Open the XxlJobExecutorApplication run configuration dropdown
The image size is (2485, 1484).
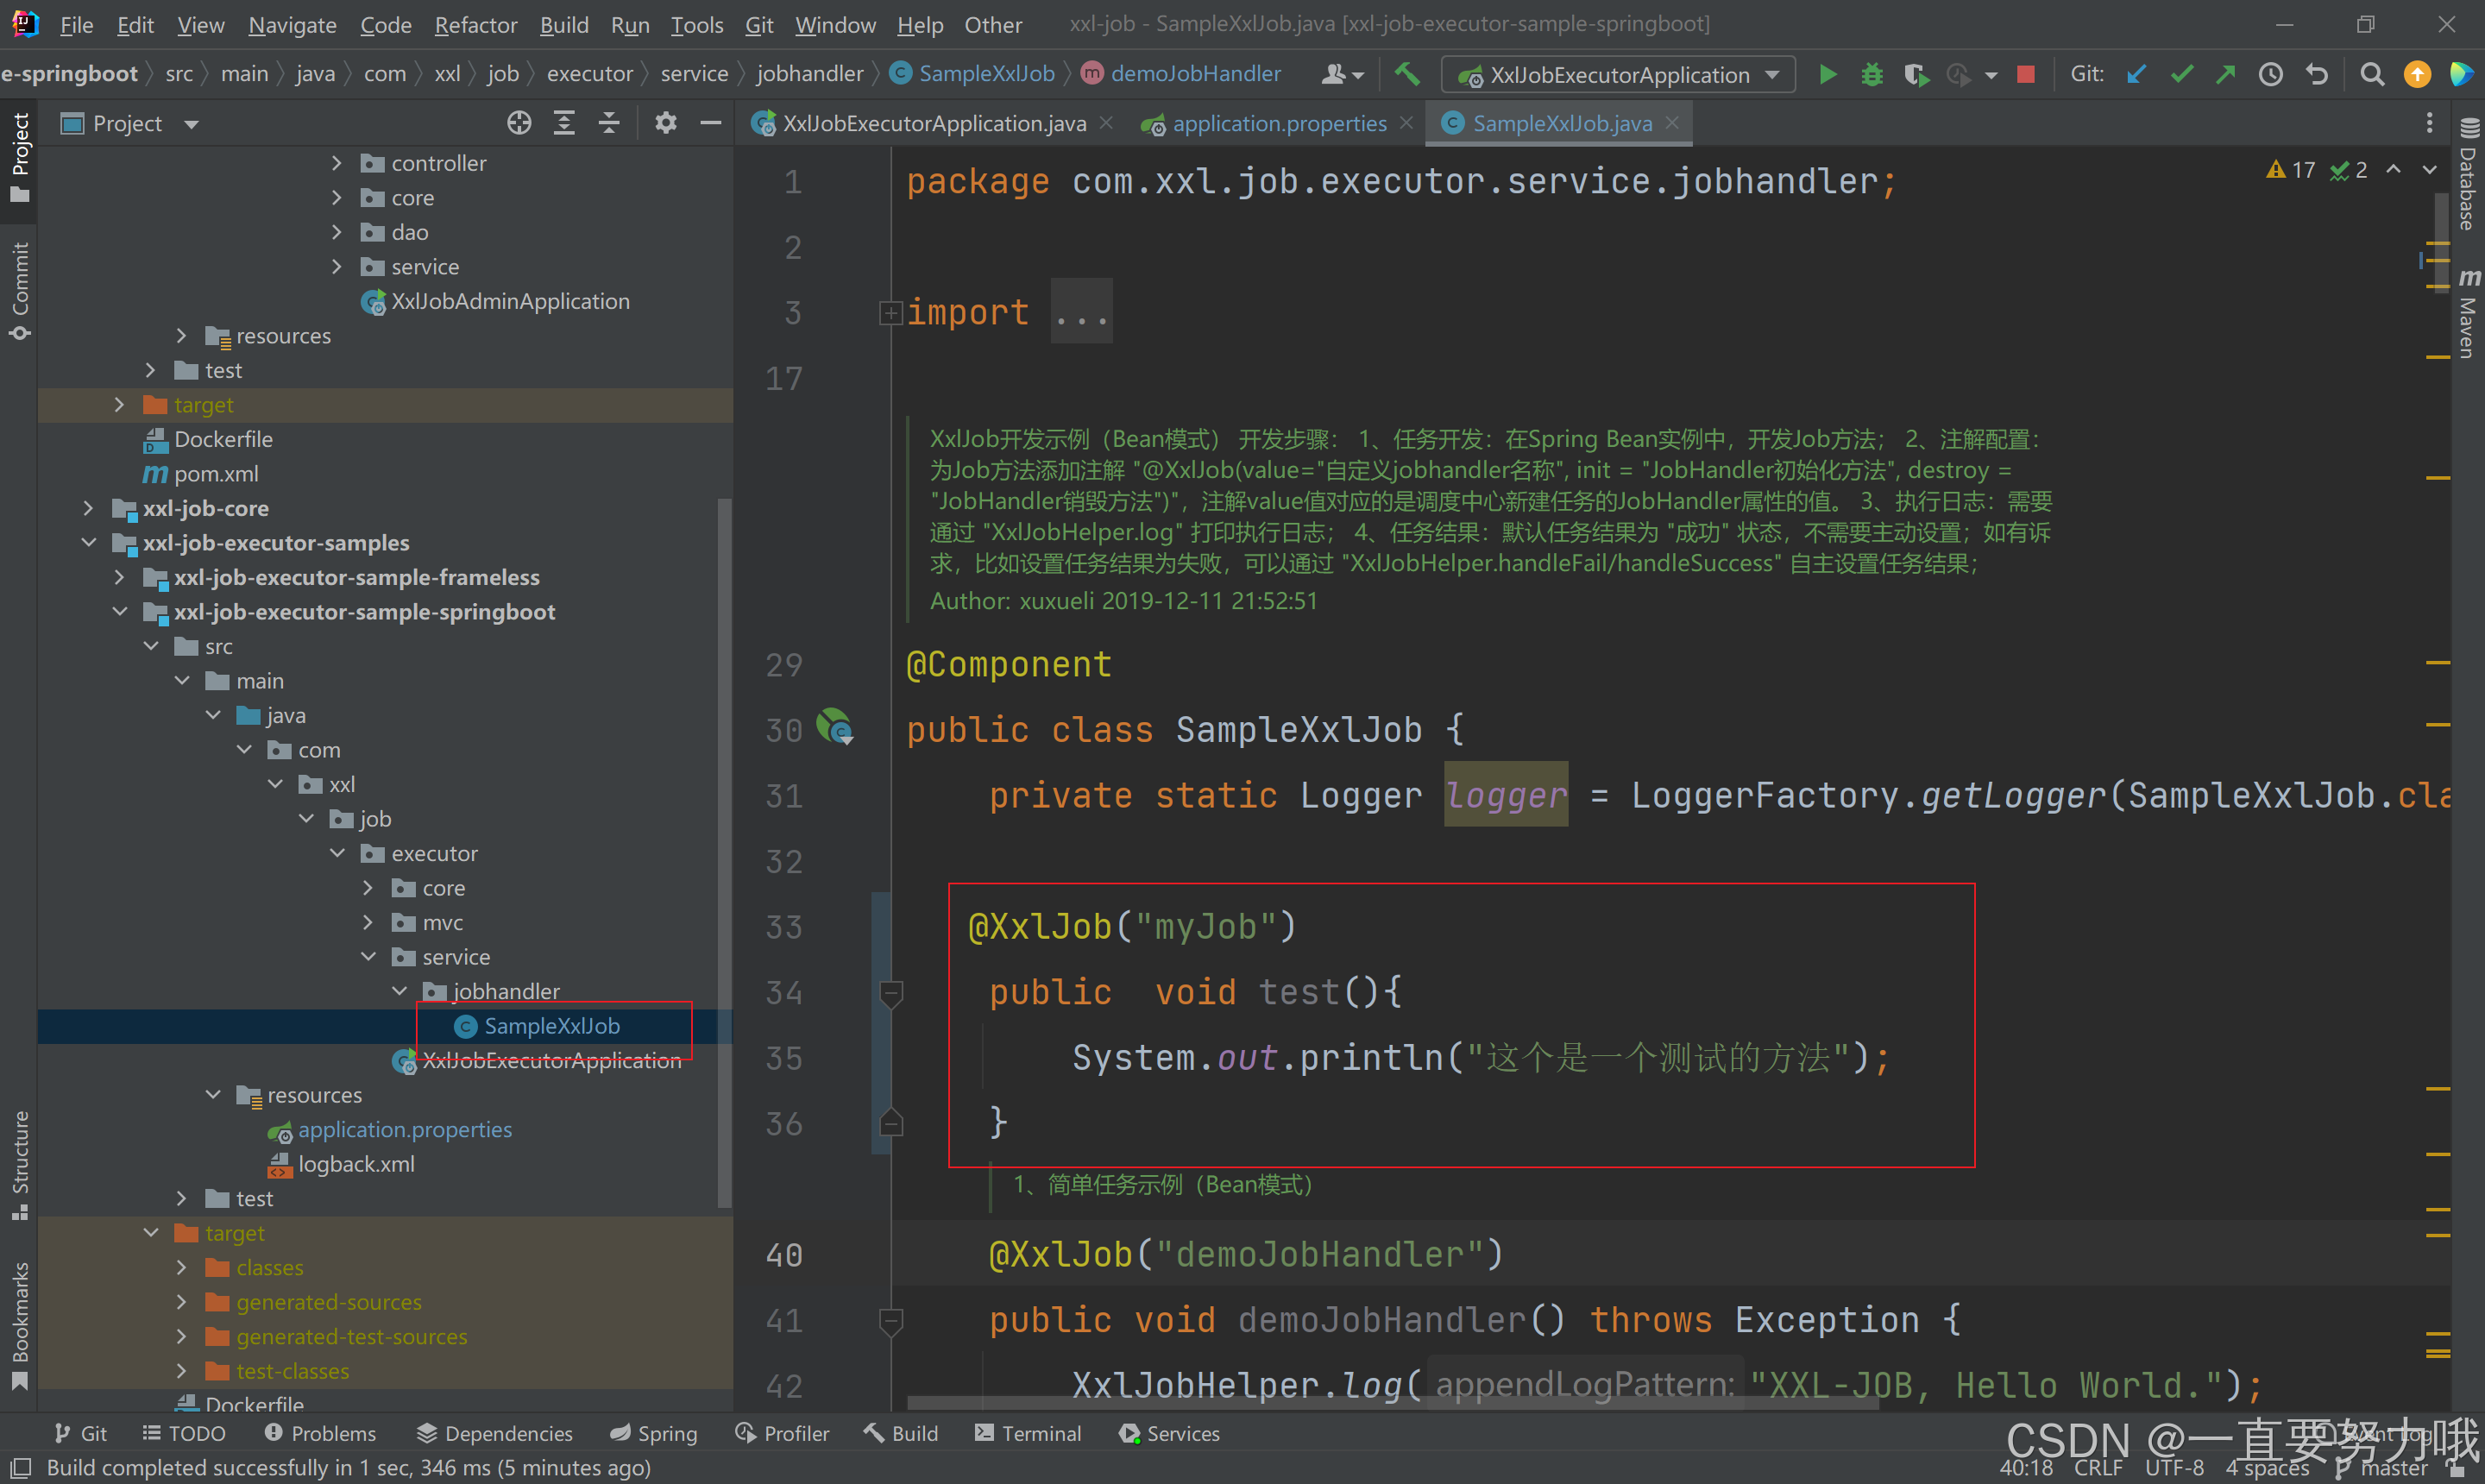(1619, 75)
